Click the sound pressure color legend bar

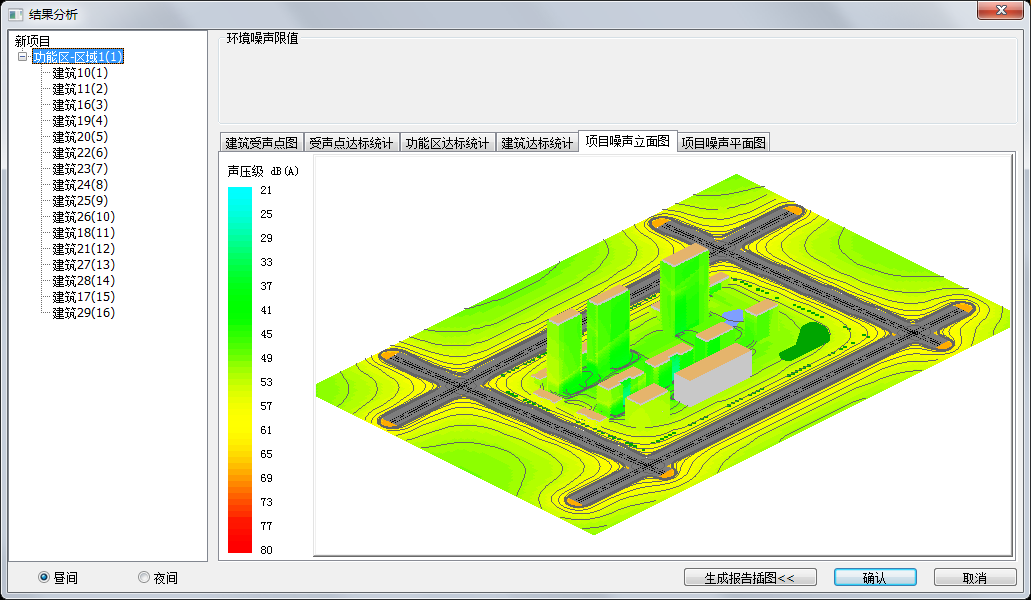click(x=240, y=370)
